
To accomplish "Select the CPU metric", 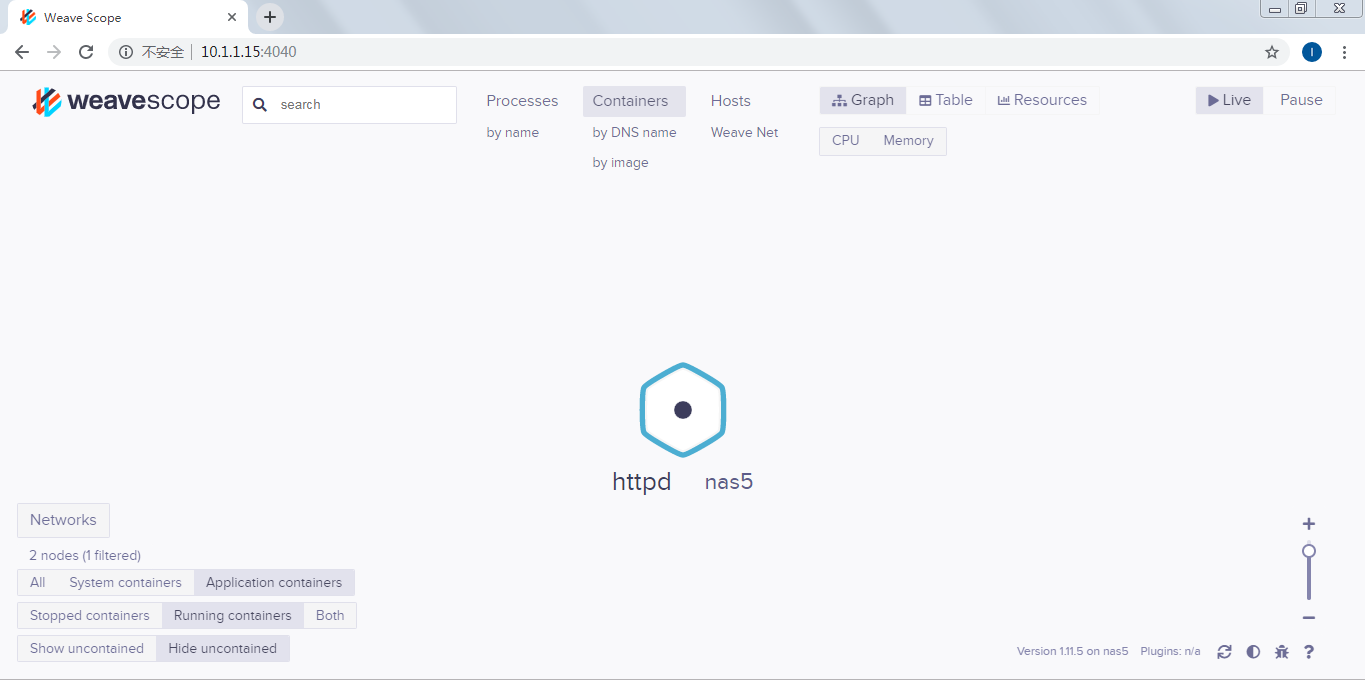I will tap(846, 141).
